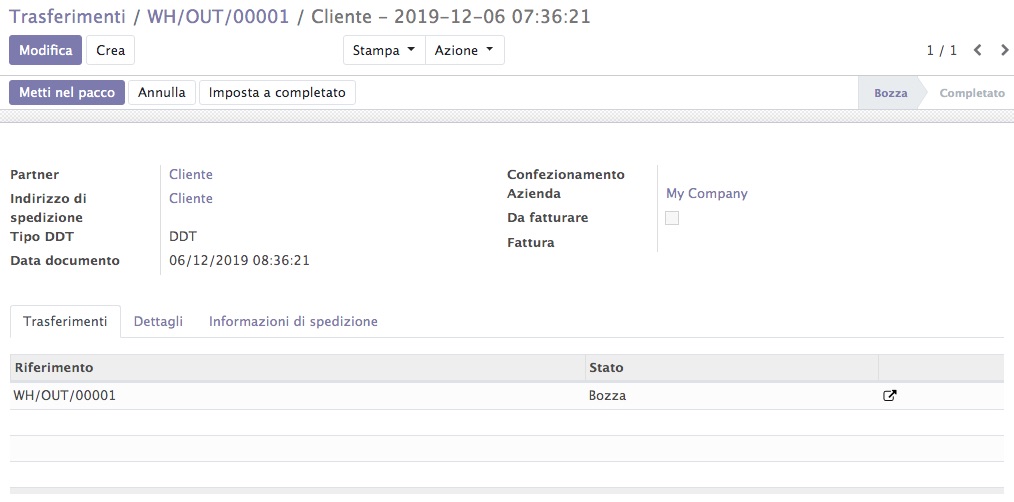Open the Indirizzo di spedizione Cliente link
The image size is (1014, 502).
pyautogui.click(x=191, y=199)
